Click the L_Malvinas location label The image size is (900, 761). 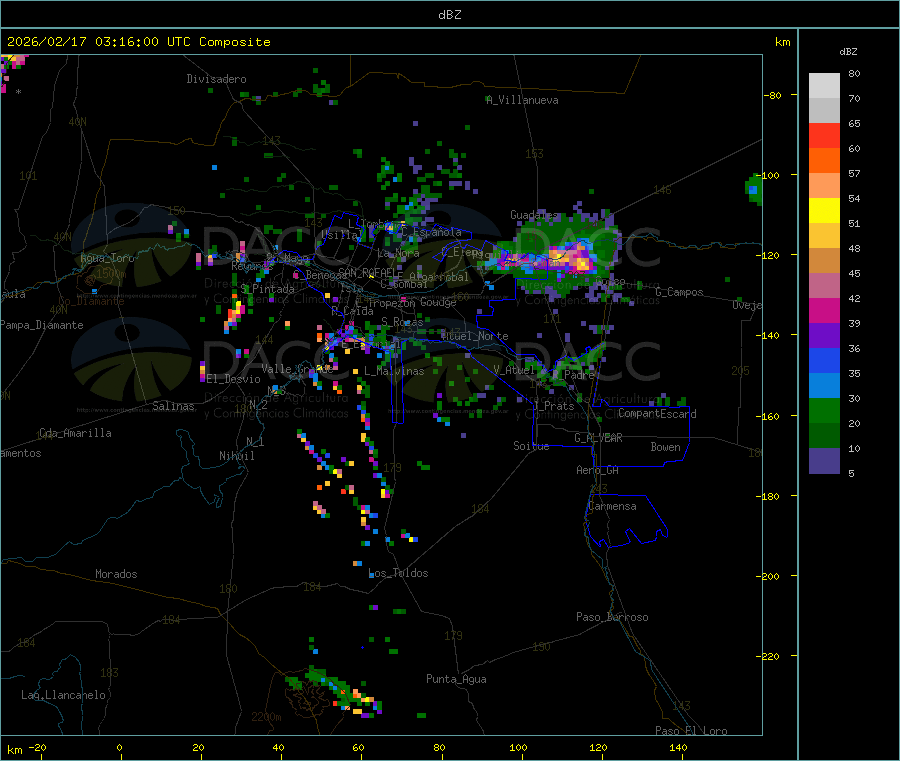[x=394, y=371]
